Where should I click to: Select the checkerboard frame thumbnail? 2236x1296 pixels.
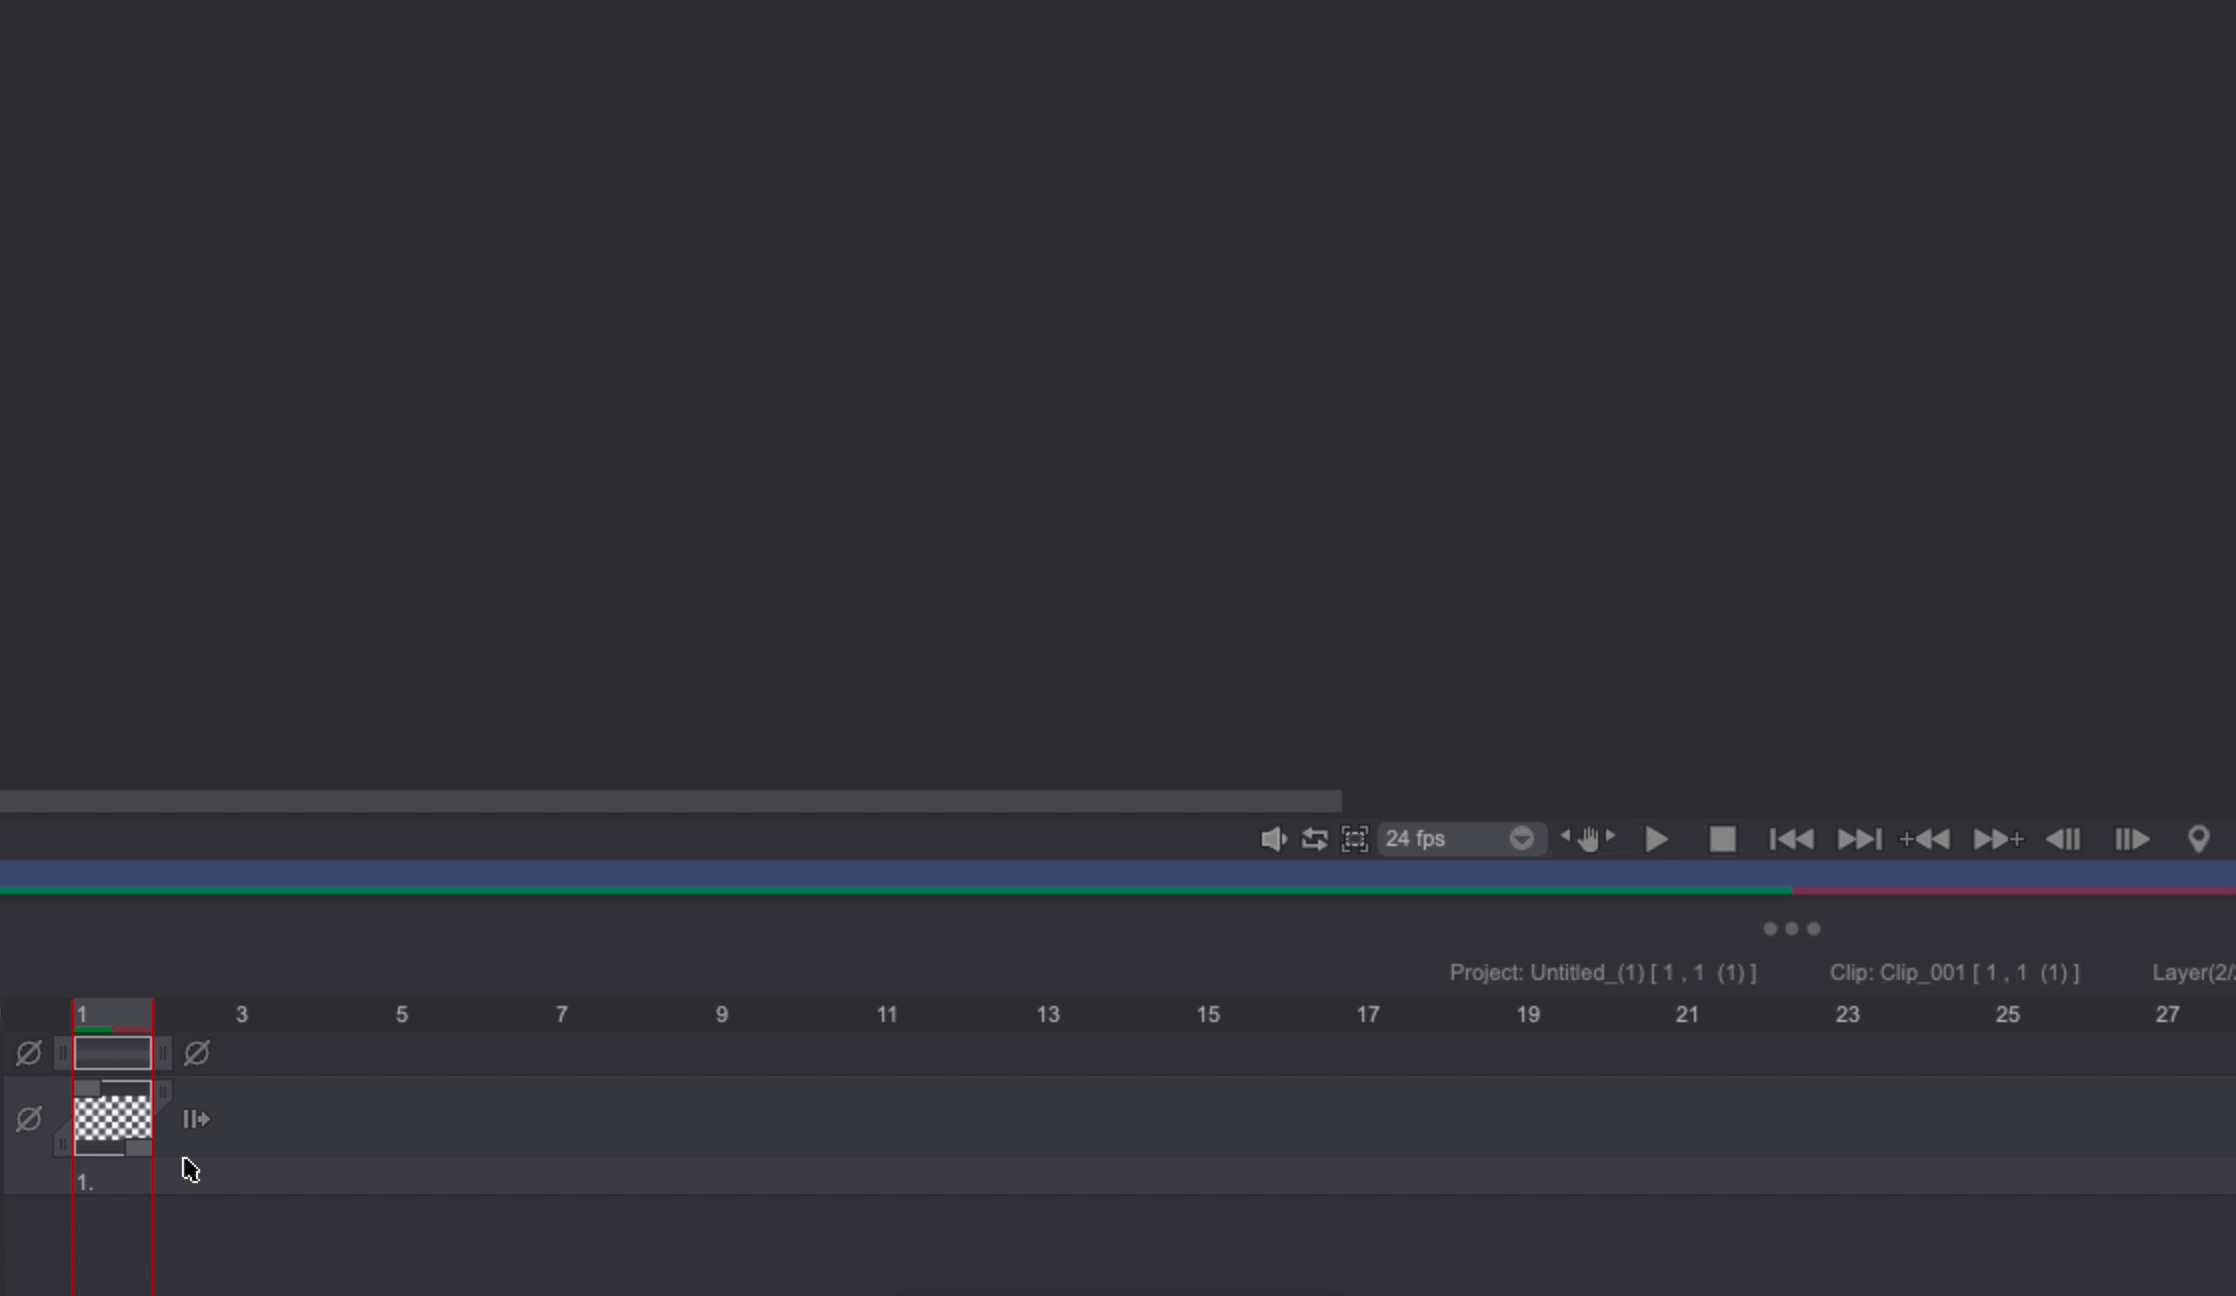click(x=113, y=1118)
